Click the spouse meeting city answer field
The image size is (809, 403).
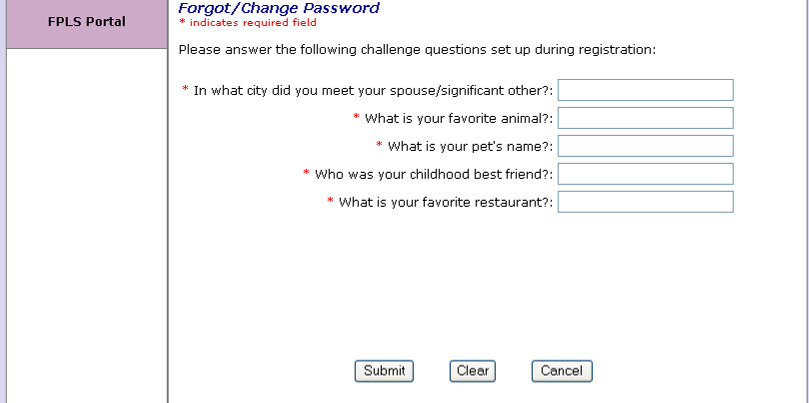[x=645, y=90]
